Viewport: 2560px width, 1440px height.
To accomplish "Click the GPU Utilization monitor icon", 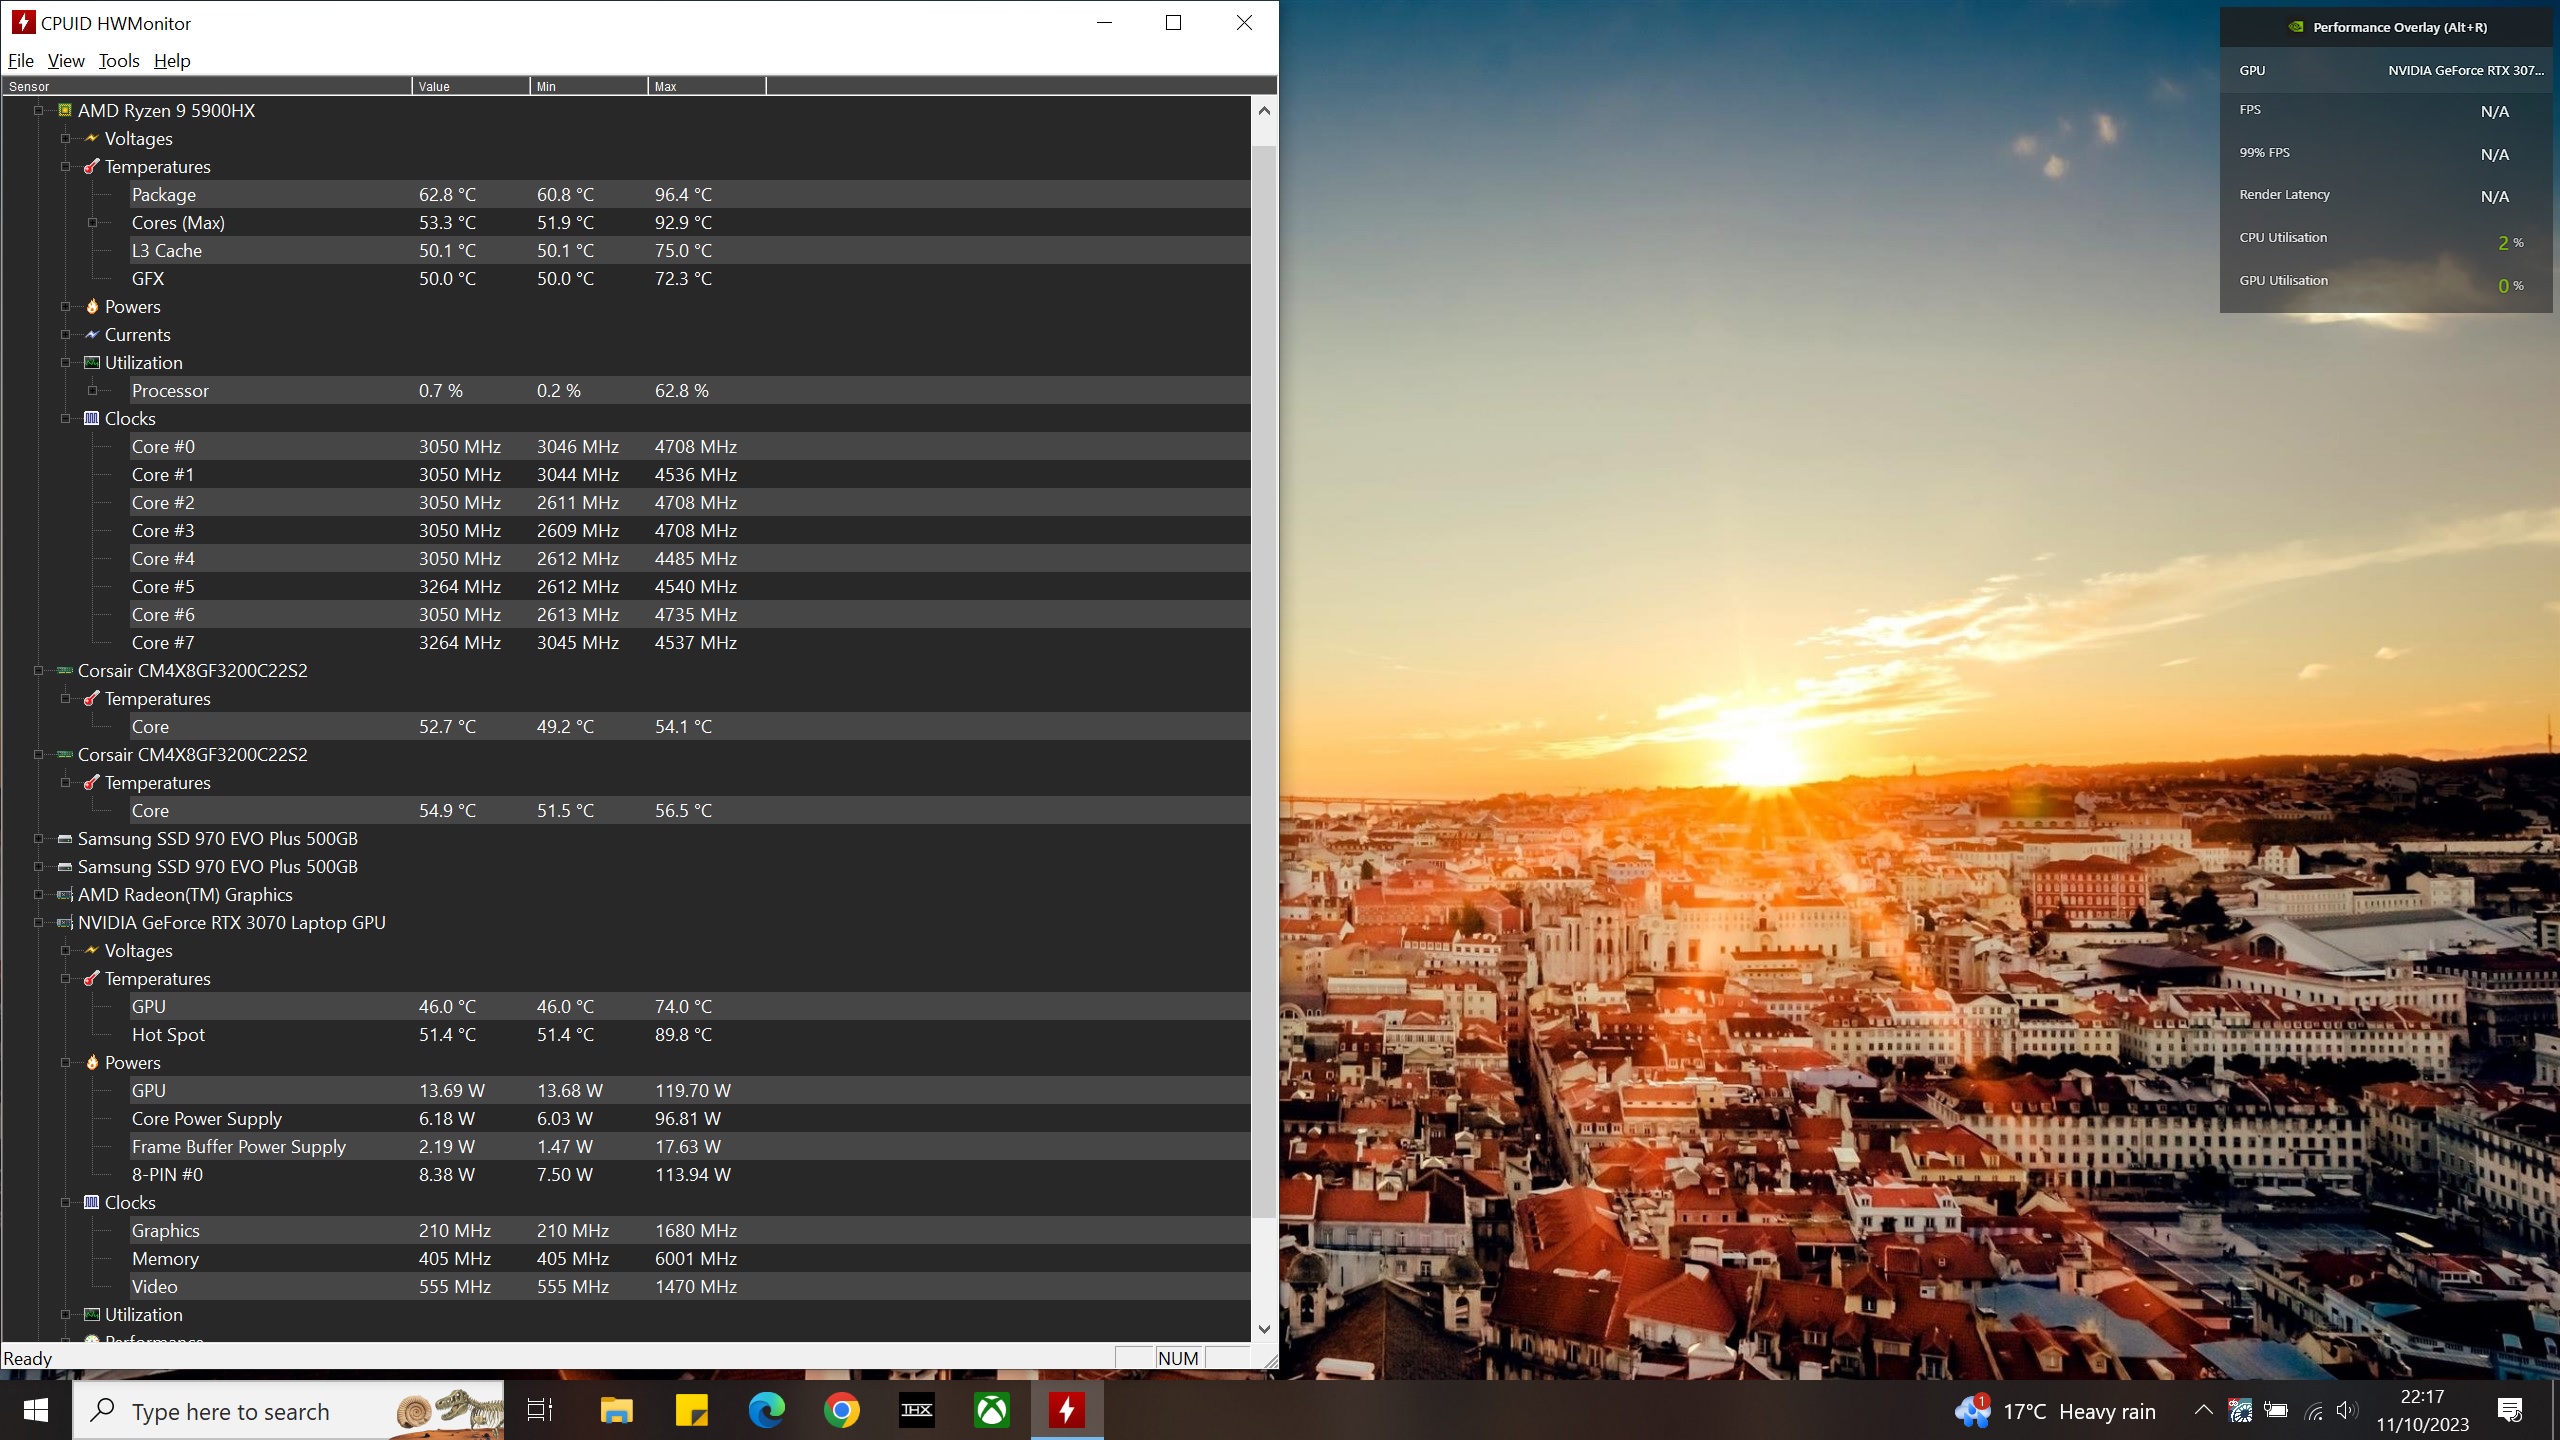I will click(92, 1314).
